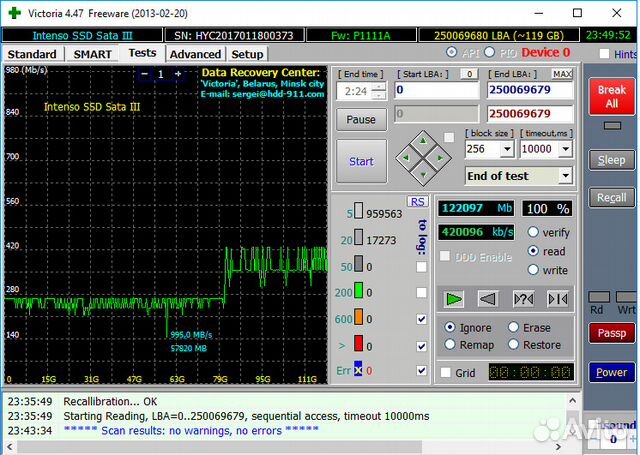Click the RS reset counters button

pos(417,202)
